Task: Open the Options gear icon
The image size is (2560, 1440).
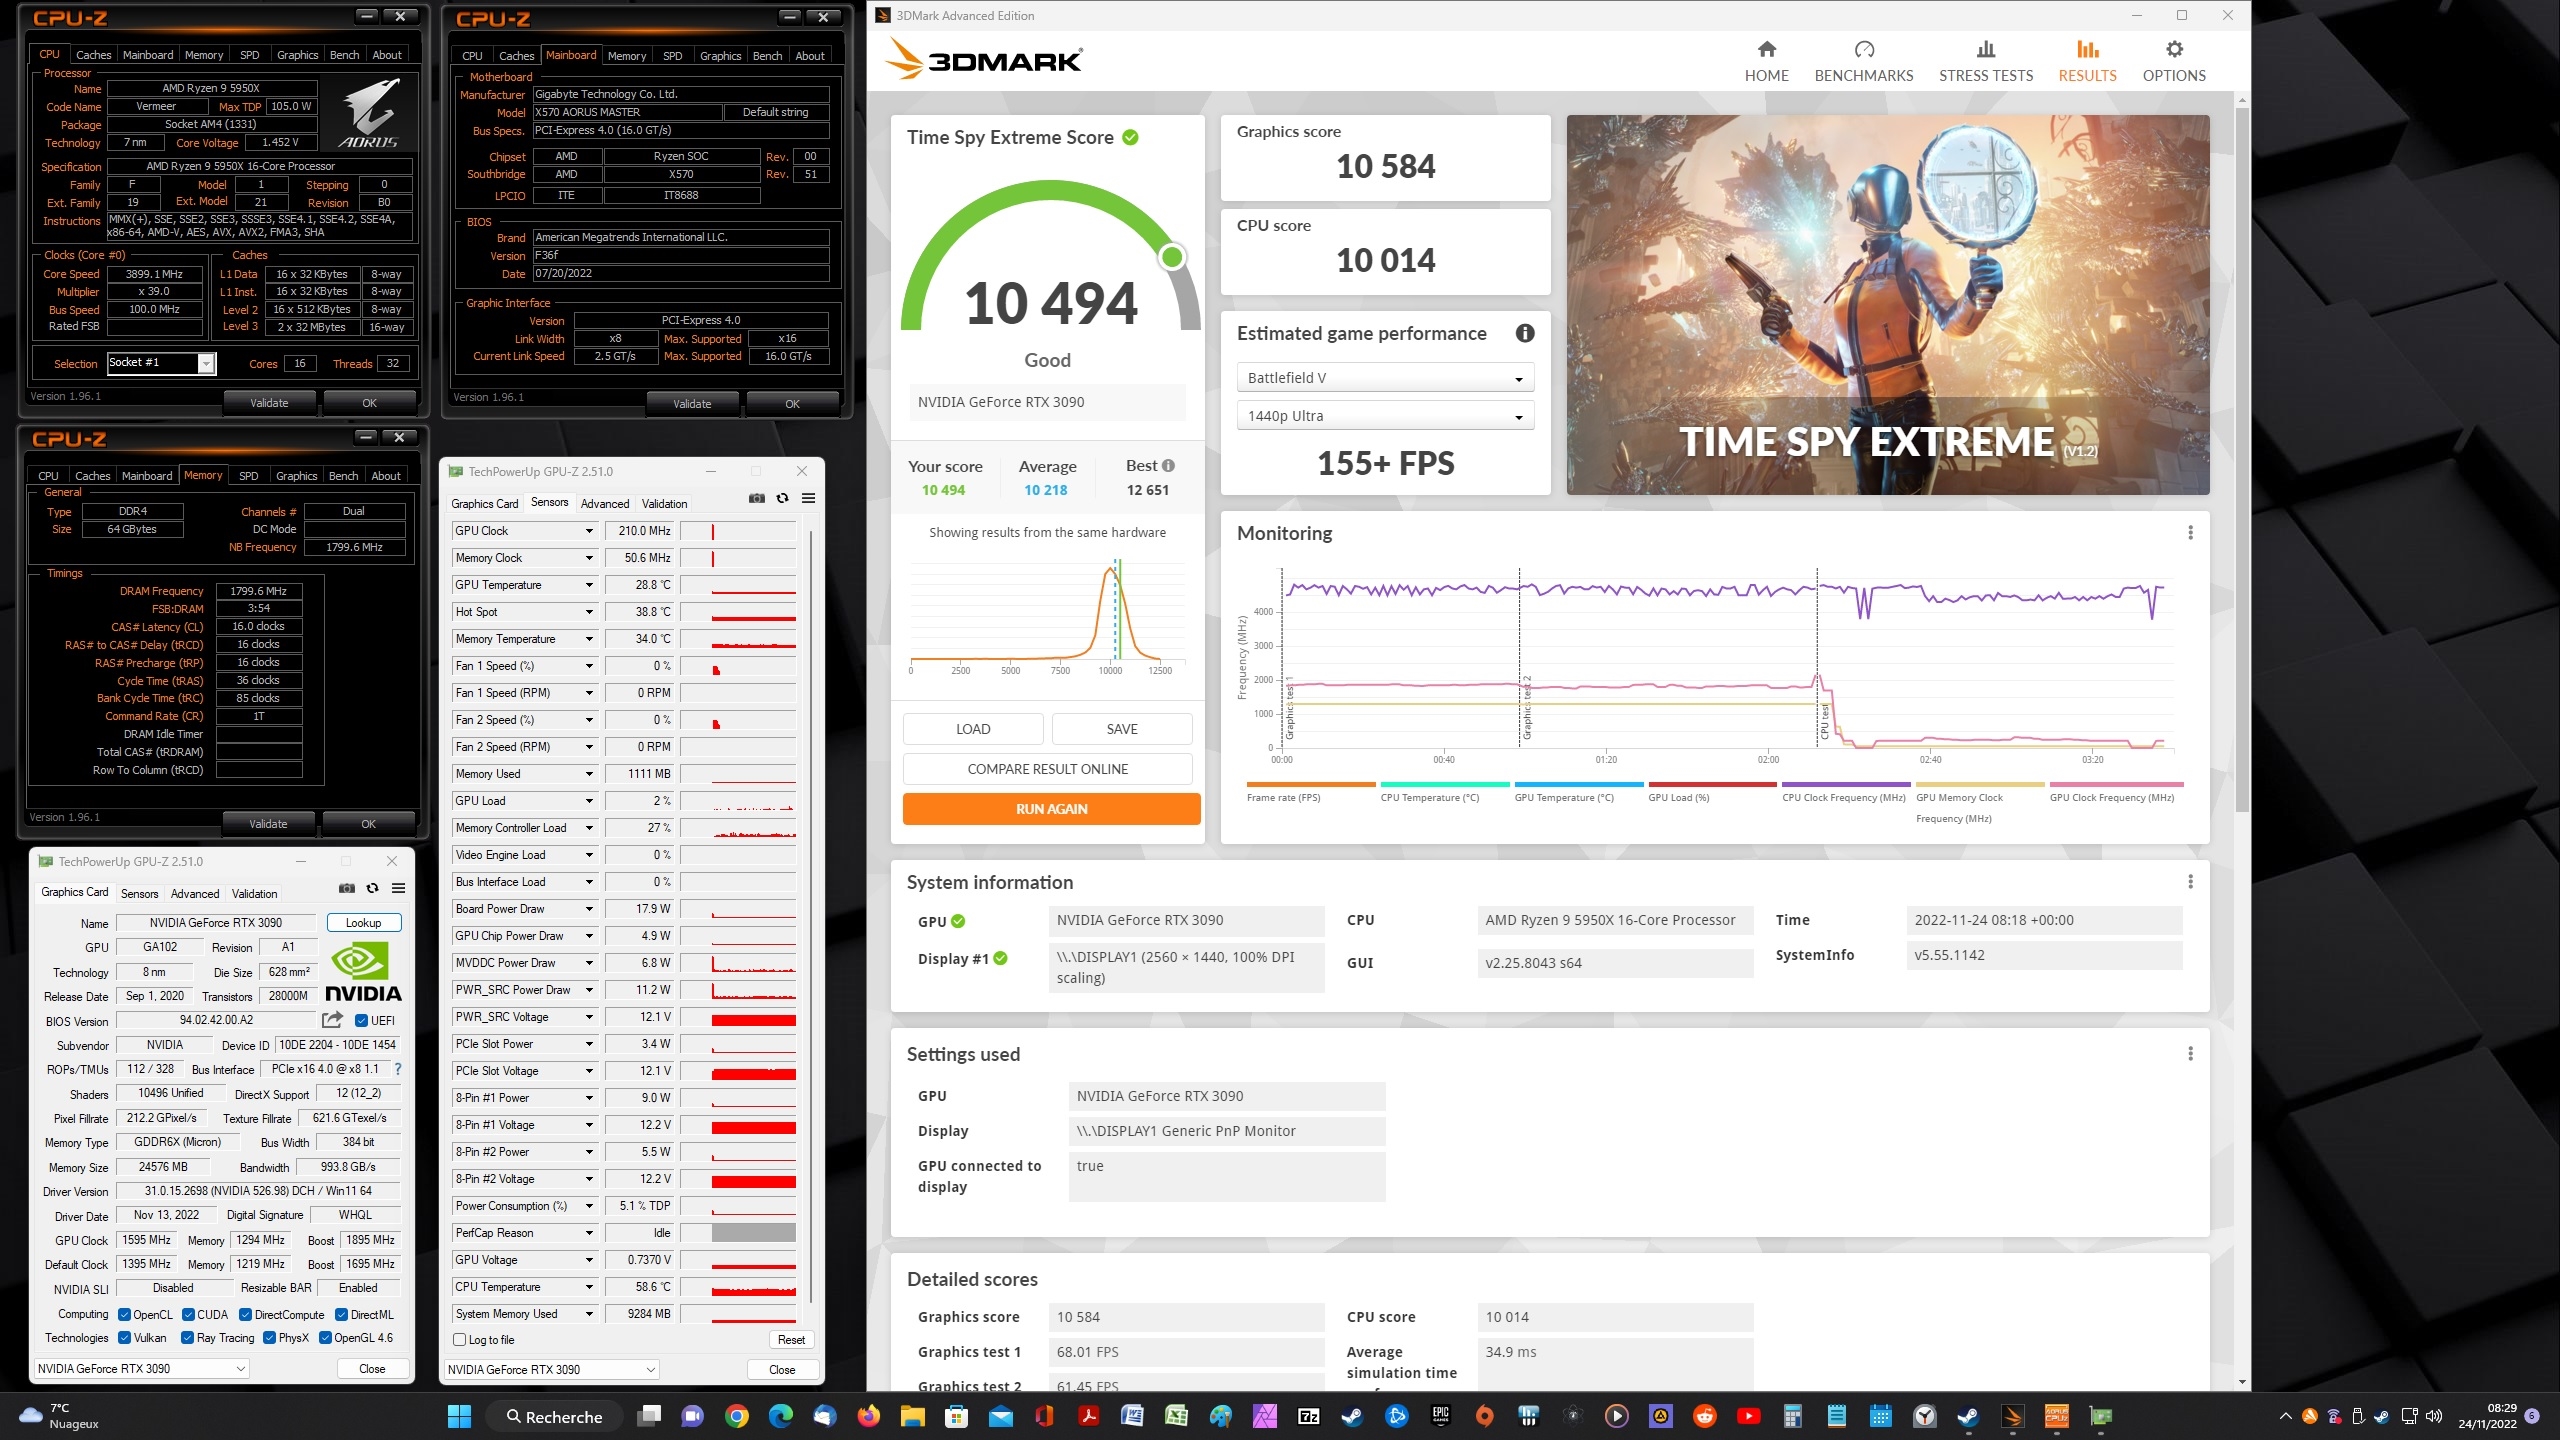Action: click(x=2173, y=50)
